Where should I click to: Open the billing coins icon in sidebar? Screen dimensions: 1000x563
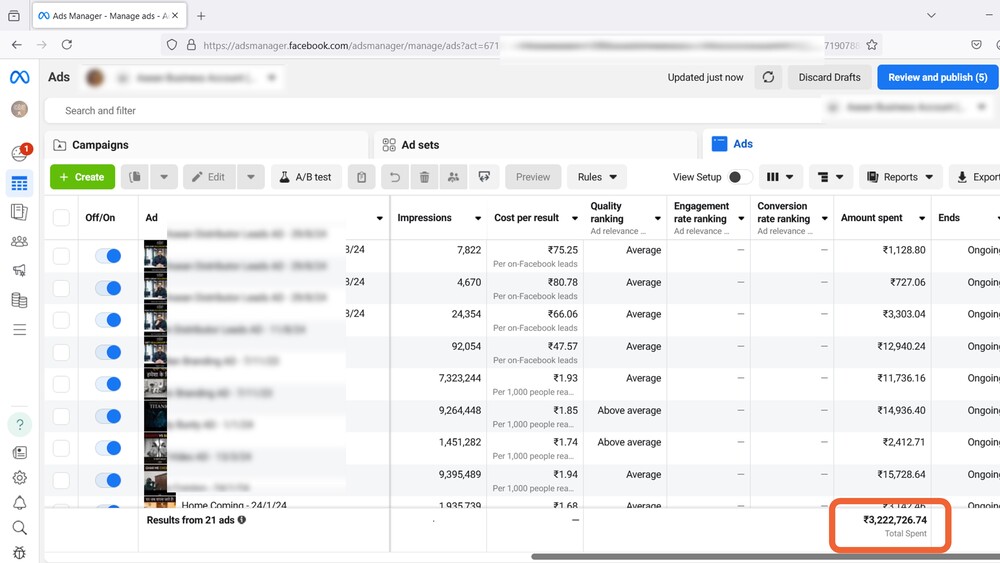click(x=19, y=300)
